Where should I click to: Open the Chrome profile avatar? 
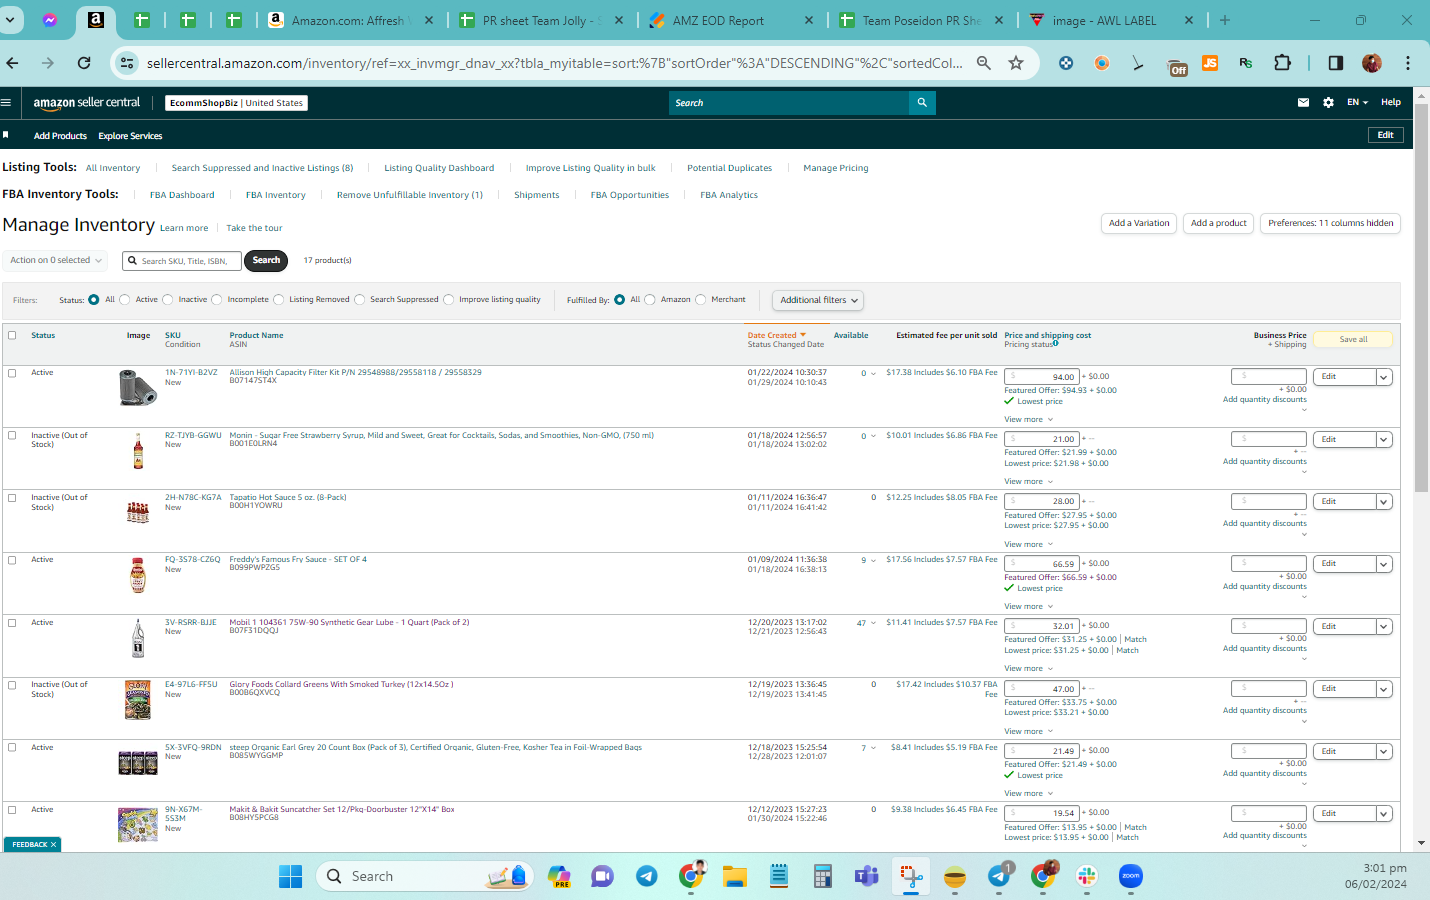coord(1372,63)
